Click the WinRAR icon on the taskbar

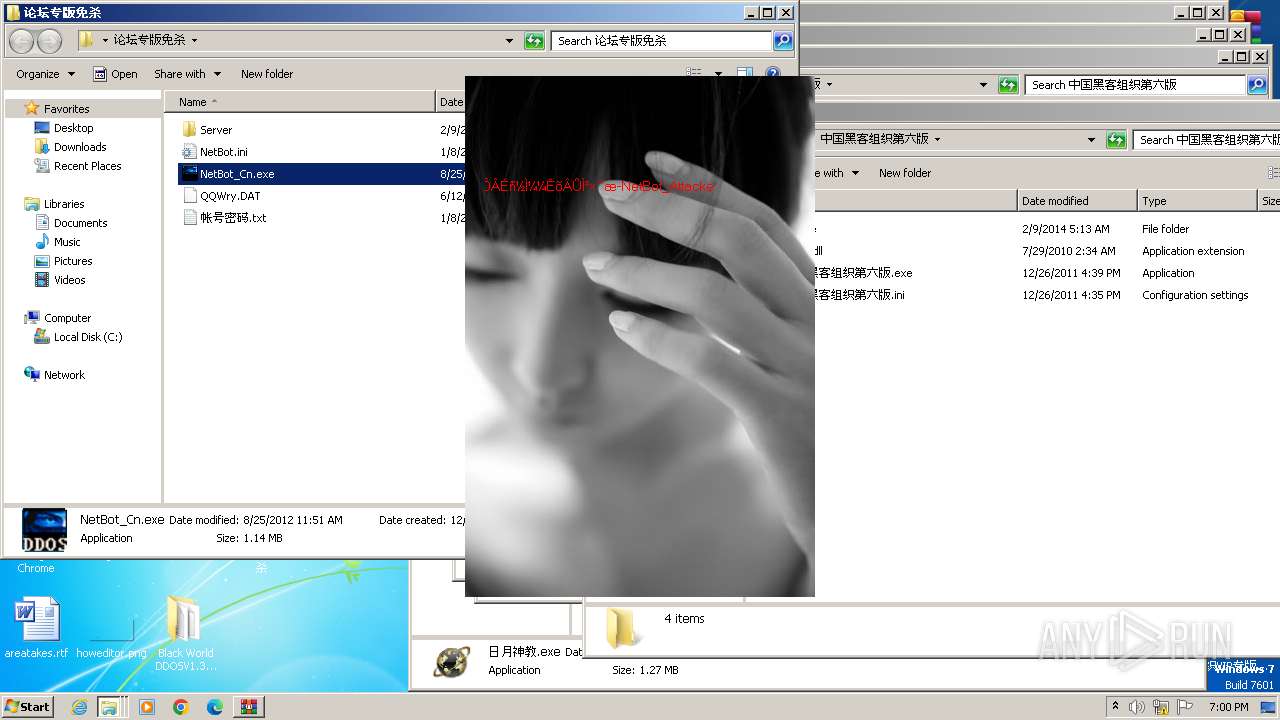click(249, 707)
